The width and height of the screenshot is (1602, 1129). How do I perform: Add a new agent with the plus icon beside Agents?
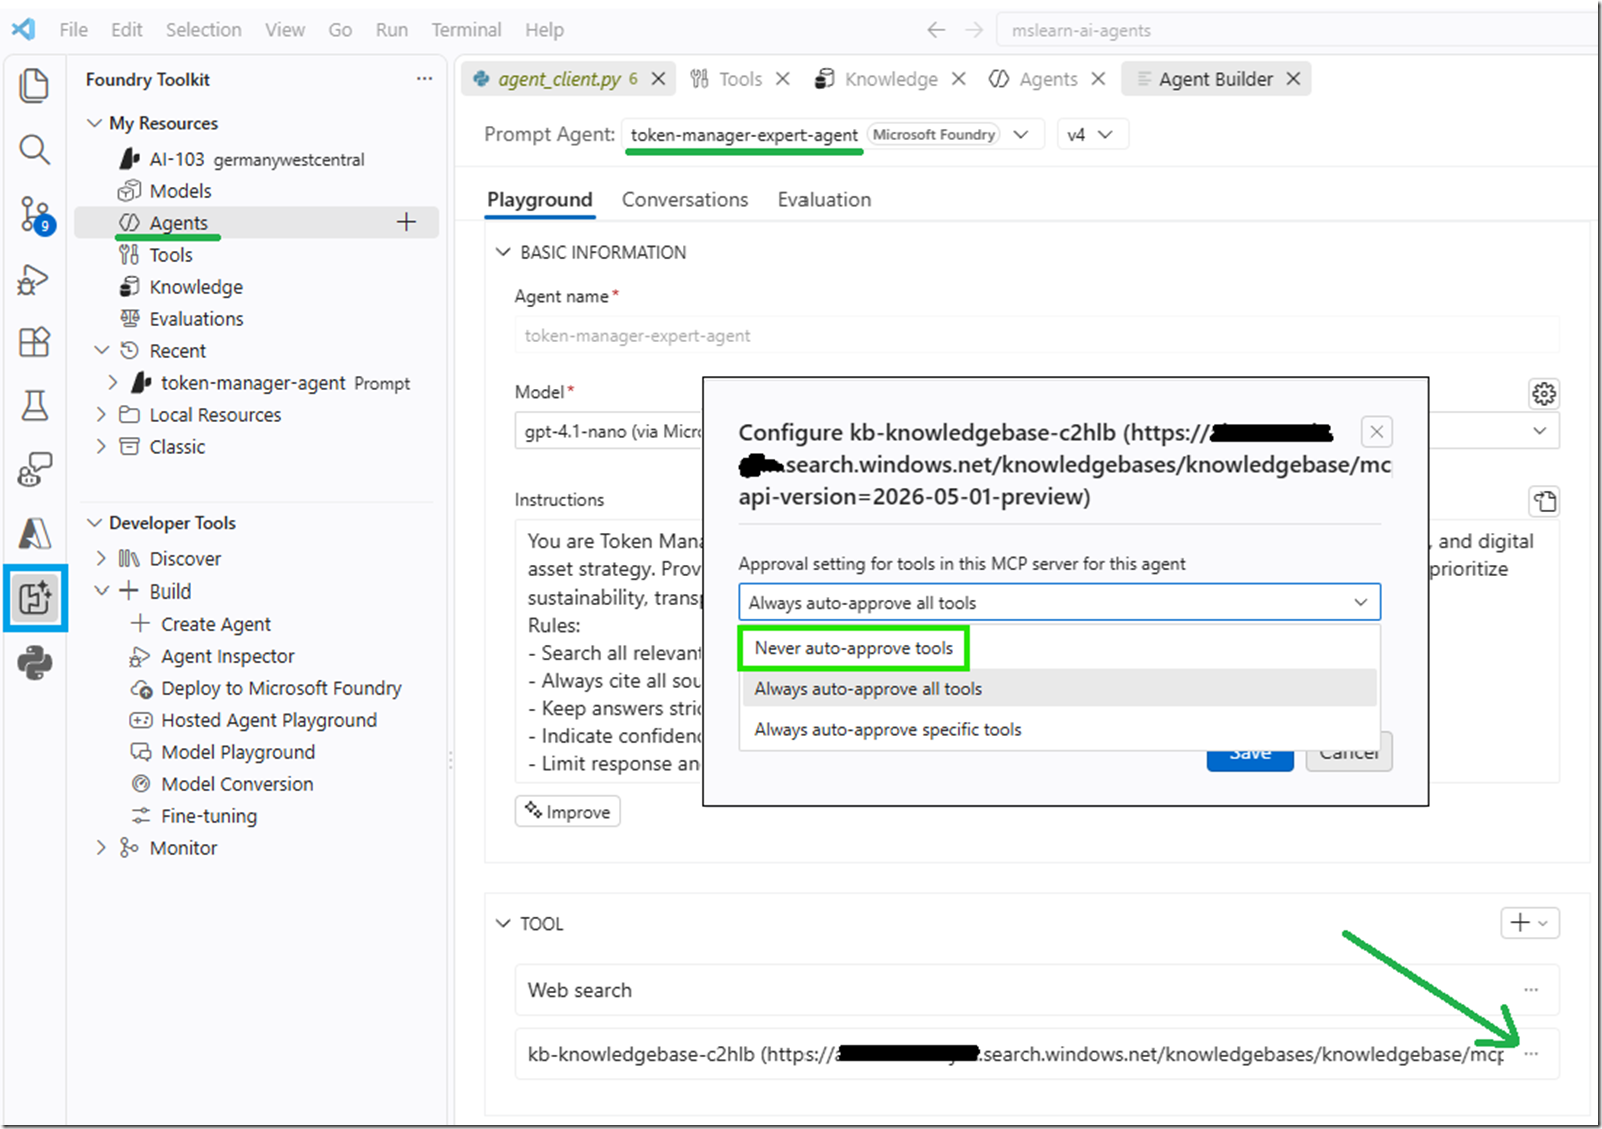point(406,222)
